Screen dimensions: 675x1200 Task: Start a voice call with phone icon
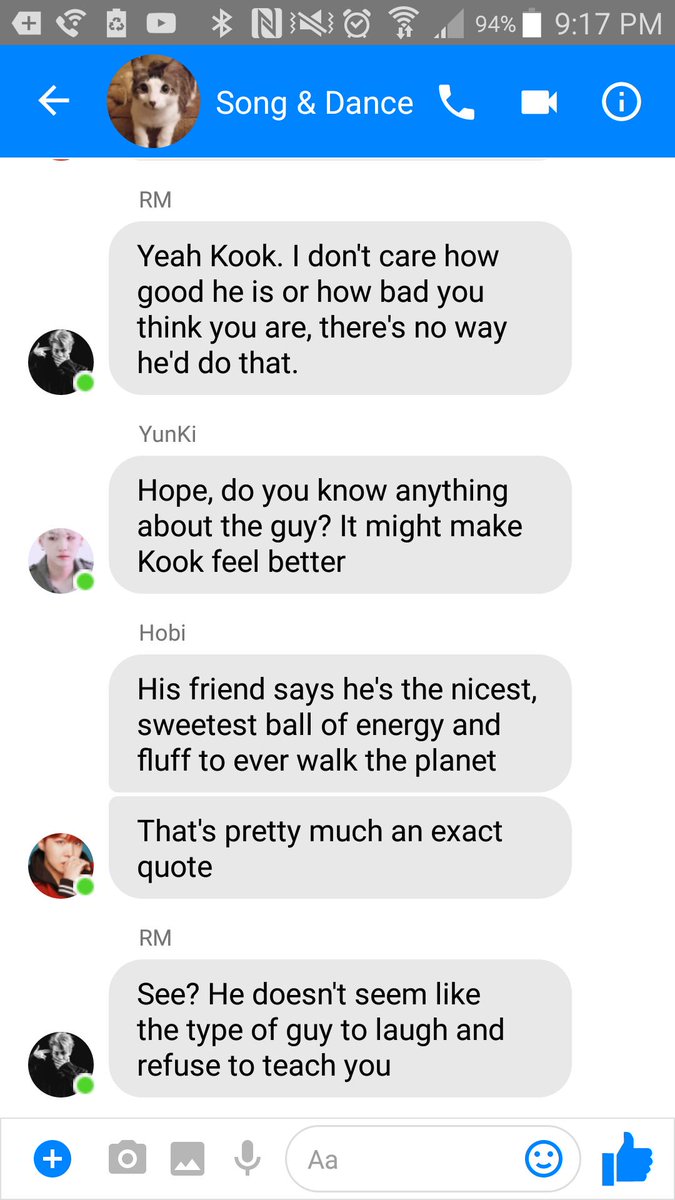(456, 102)
